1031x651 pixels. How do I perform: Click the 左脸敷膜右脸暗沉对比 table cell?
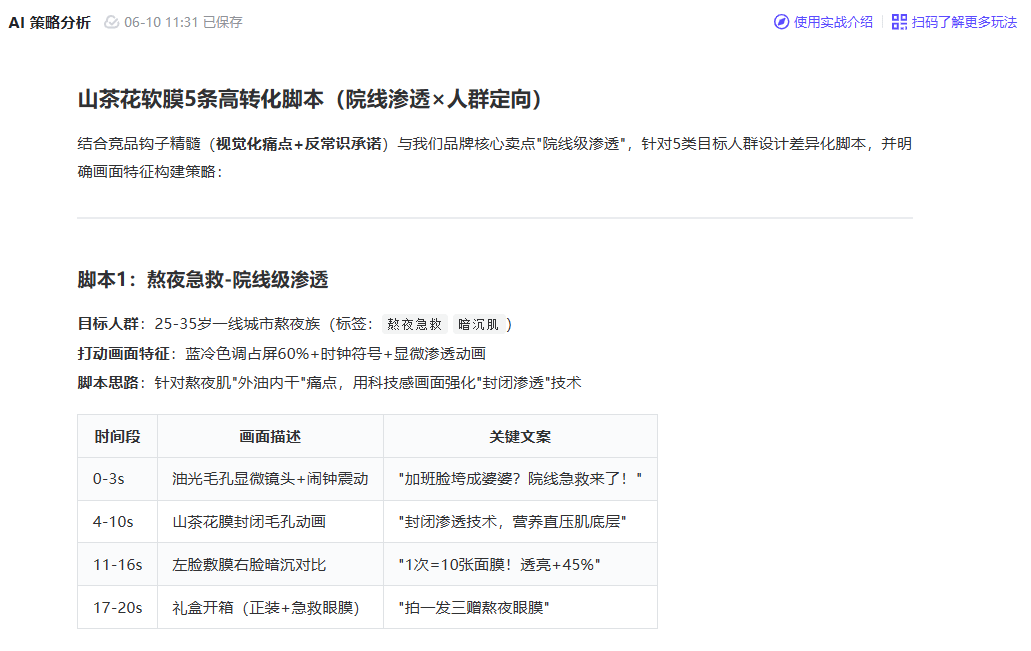click(x=249, y=565)
